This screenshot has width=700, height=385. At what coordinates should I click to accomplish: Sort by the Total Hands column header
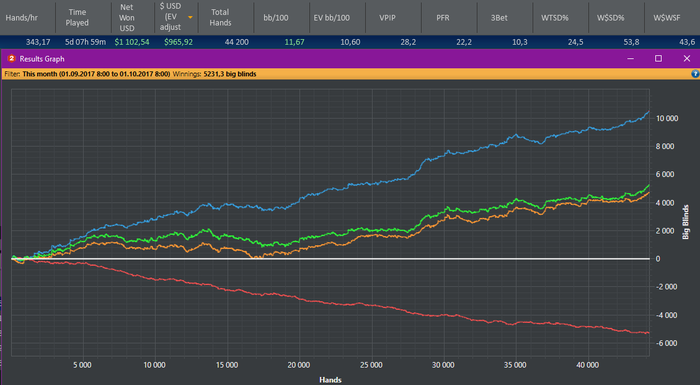point(226,17)
